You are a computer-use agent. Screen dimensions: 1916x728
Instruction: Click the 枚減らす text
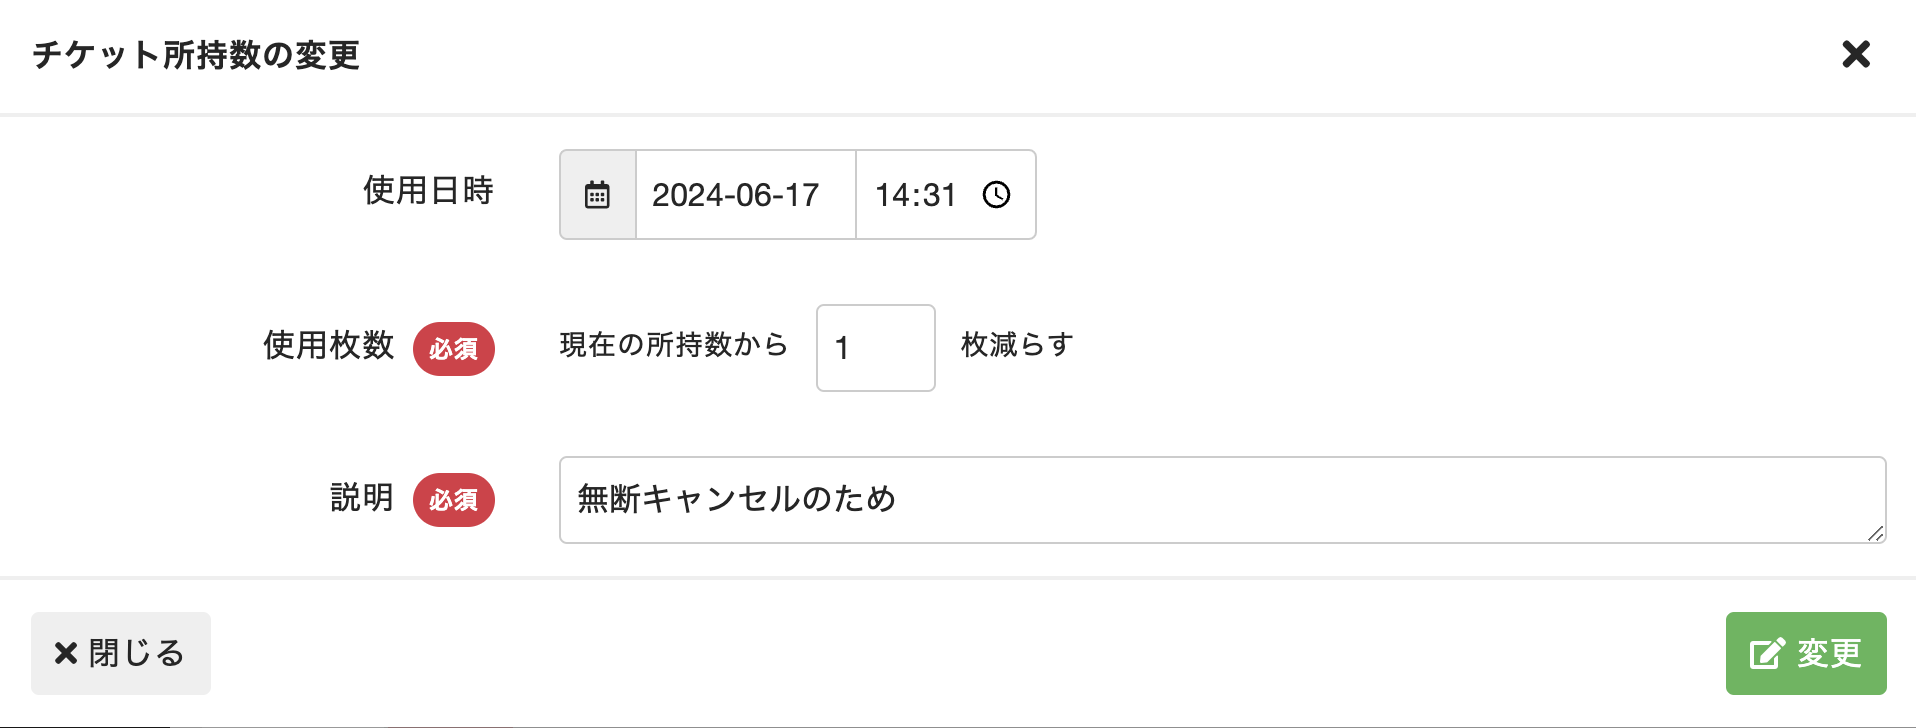pos(1017,345)
